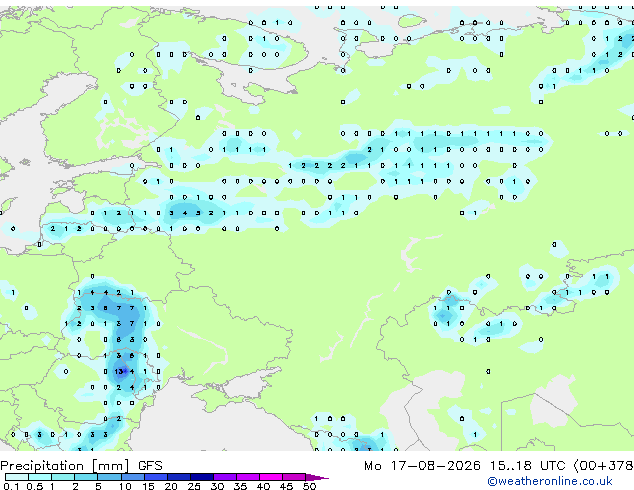Click the 20–25 mm dark blue legend box
634x490 pixels.
(179, 477)
